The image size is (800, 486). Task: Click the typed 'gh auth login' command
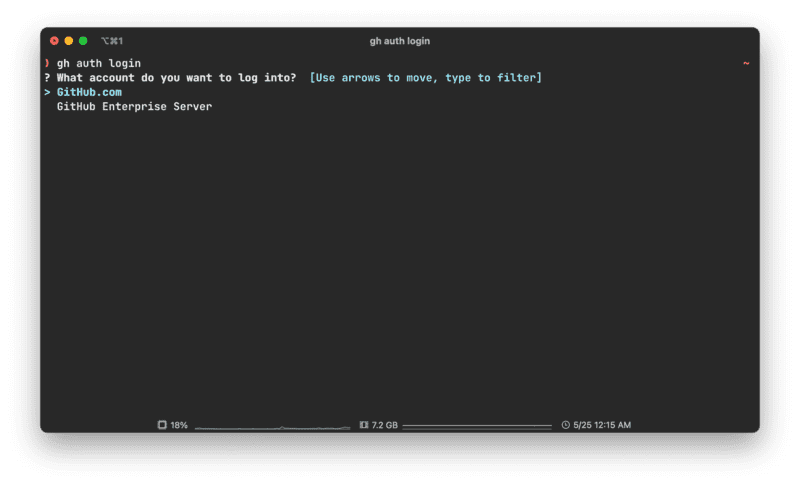99,63
